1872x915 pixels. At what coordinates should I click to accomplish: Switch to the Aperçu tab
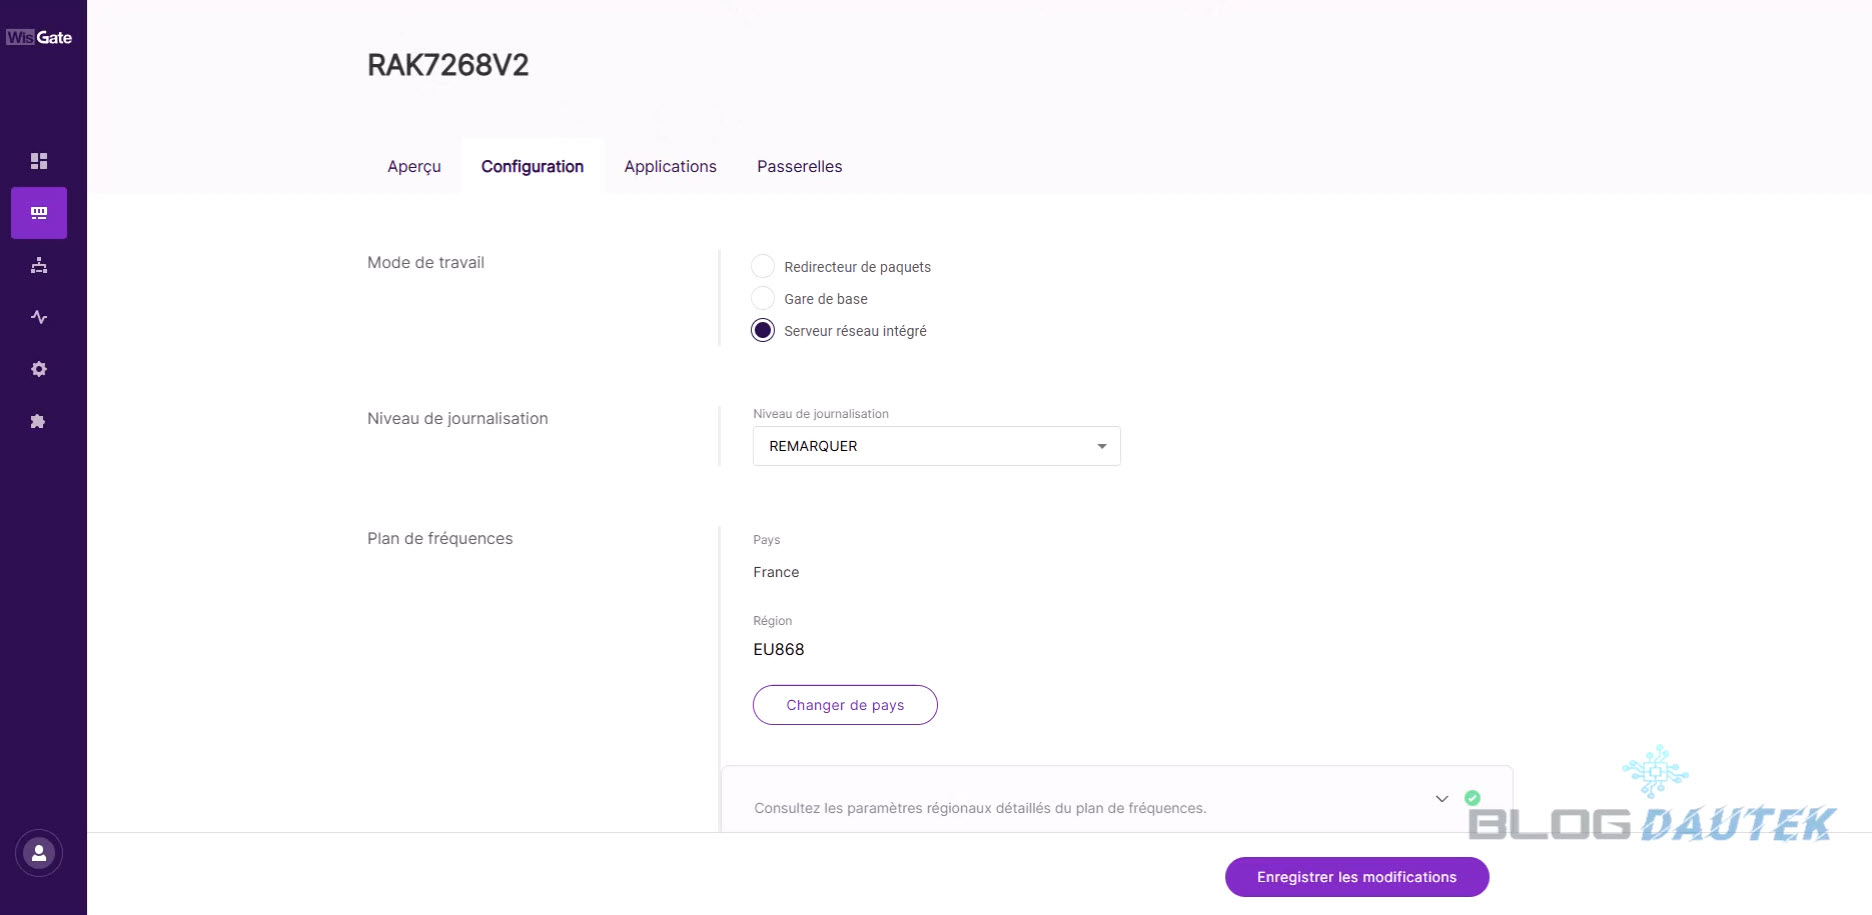click(x=414, y=166)
